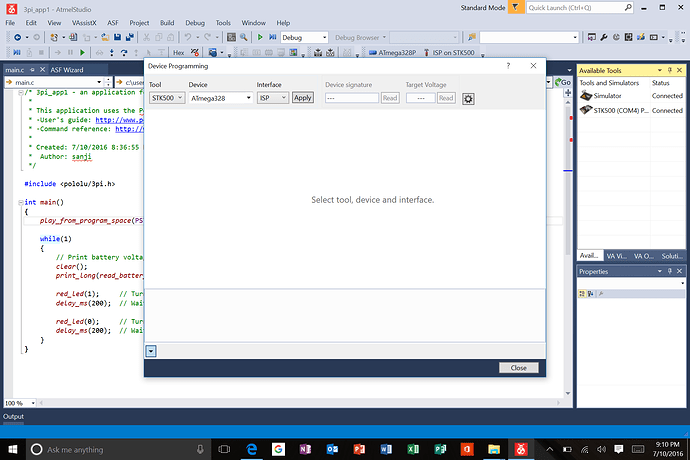Expand the Tool dropdown showing STK500

point(167,98)
